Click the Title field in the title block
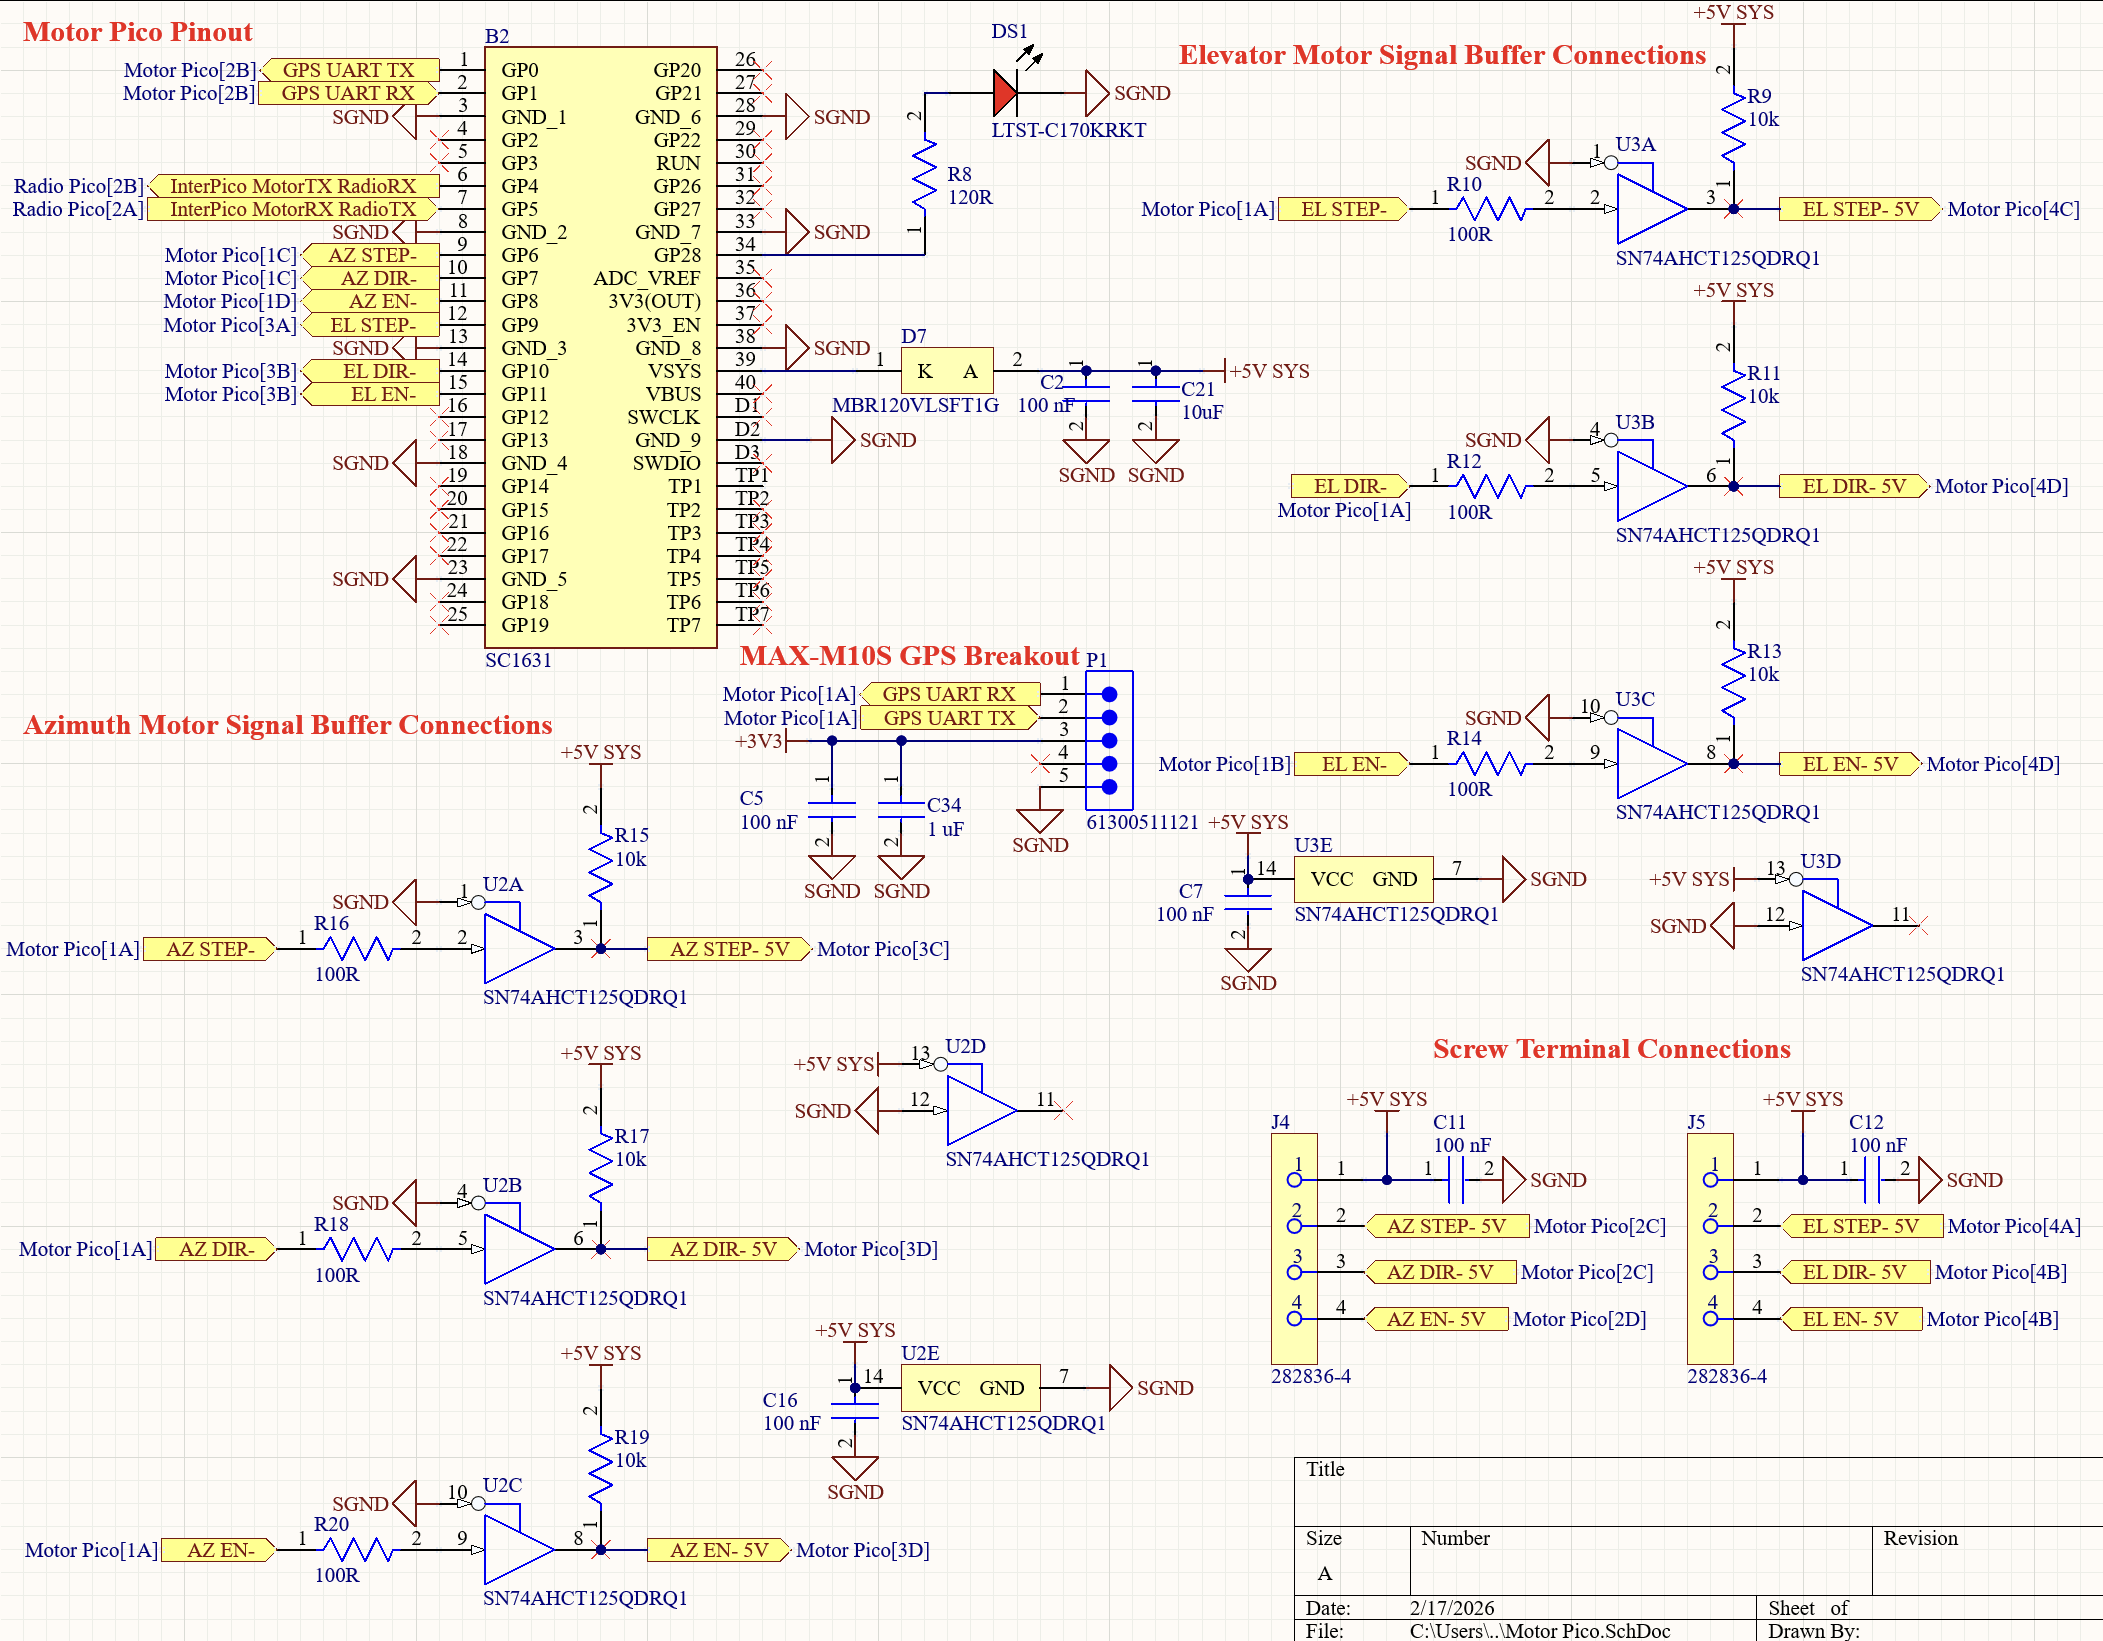Viewport: 2103px width, 1641px height. pyautogui.click(x=1326, y=1470)
